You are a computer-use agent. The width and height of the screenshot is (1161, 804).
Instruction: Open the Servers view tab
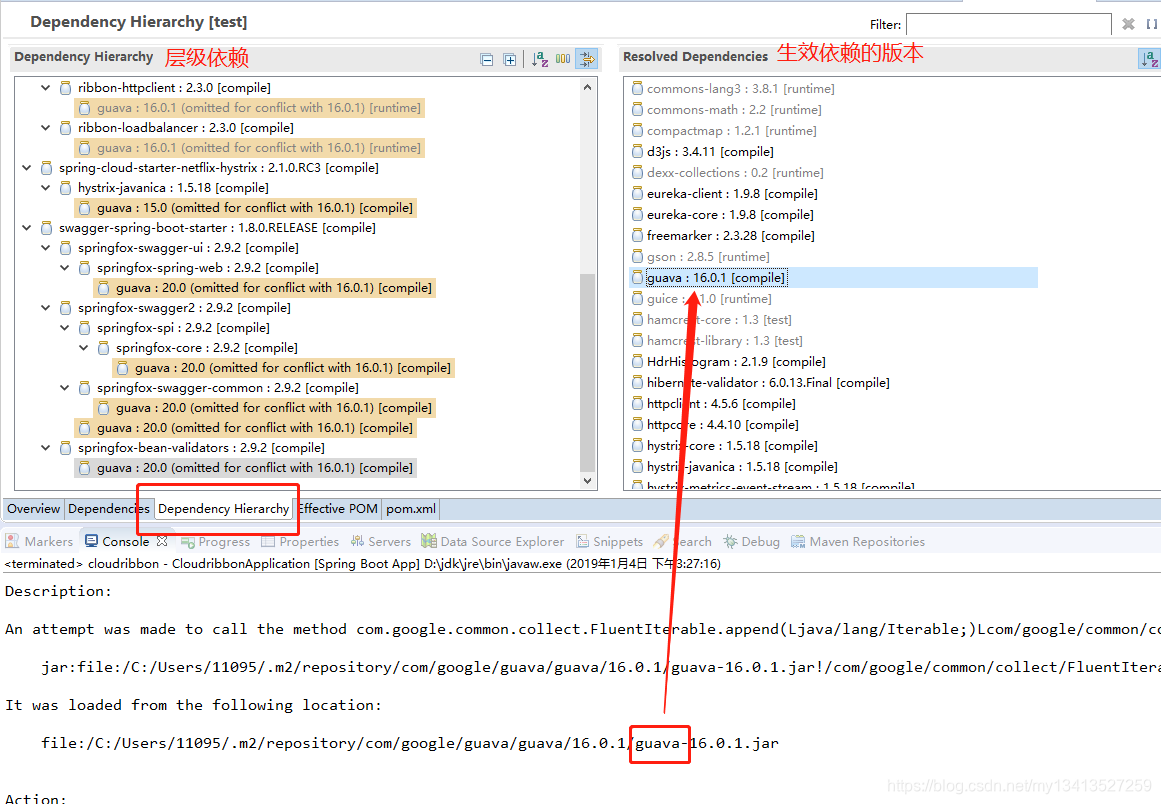(x=381, y=541)
